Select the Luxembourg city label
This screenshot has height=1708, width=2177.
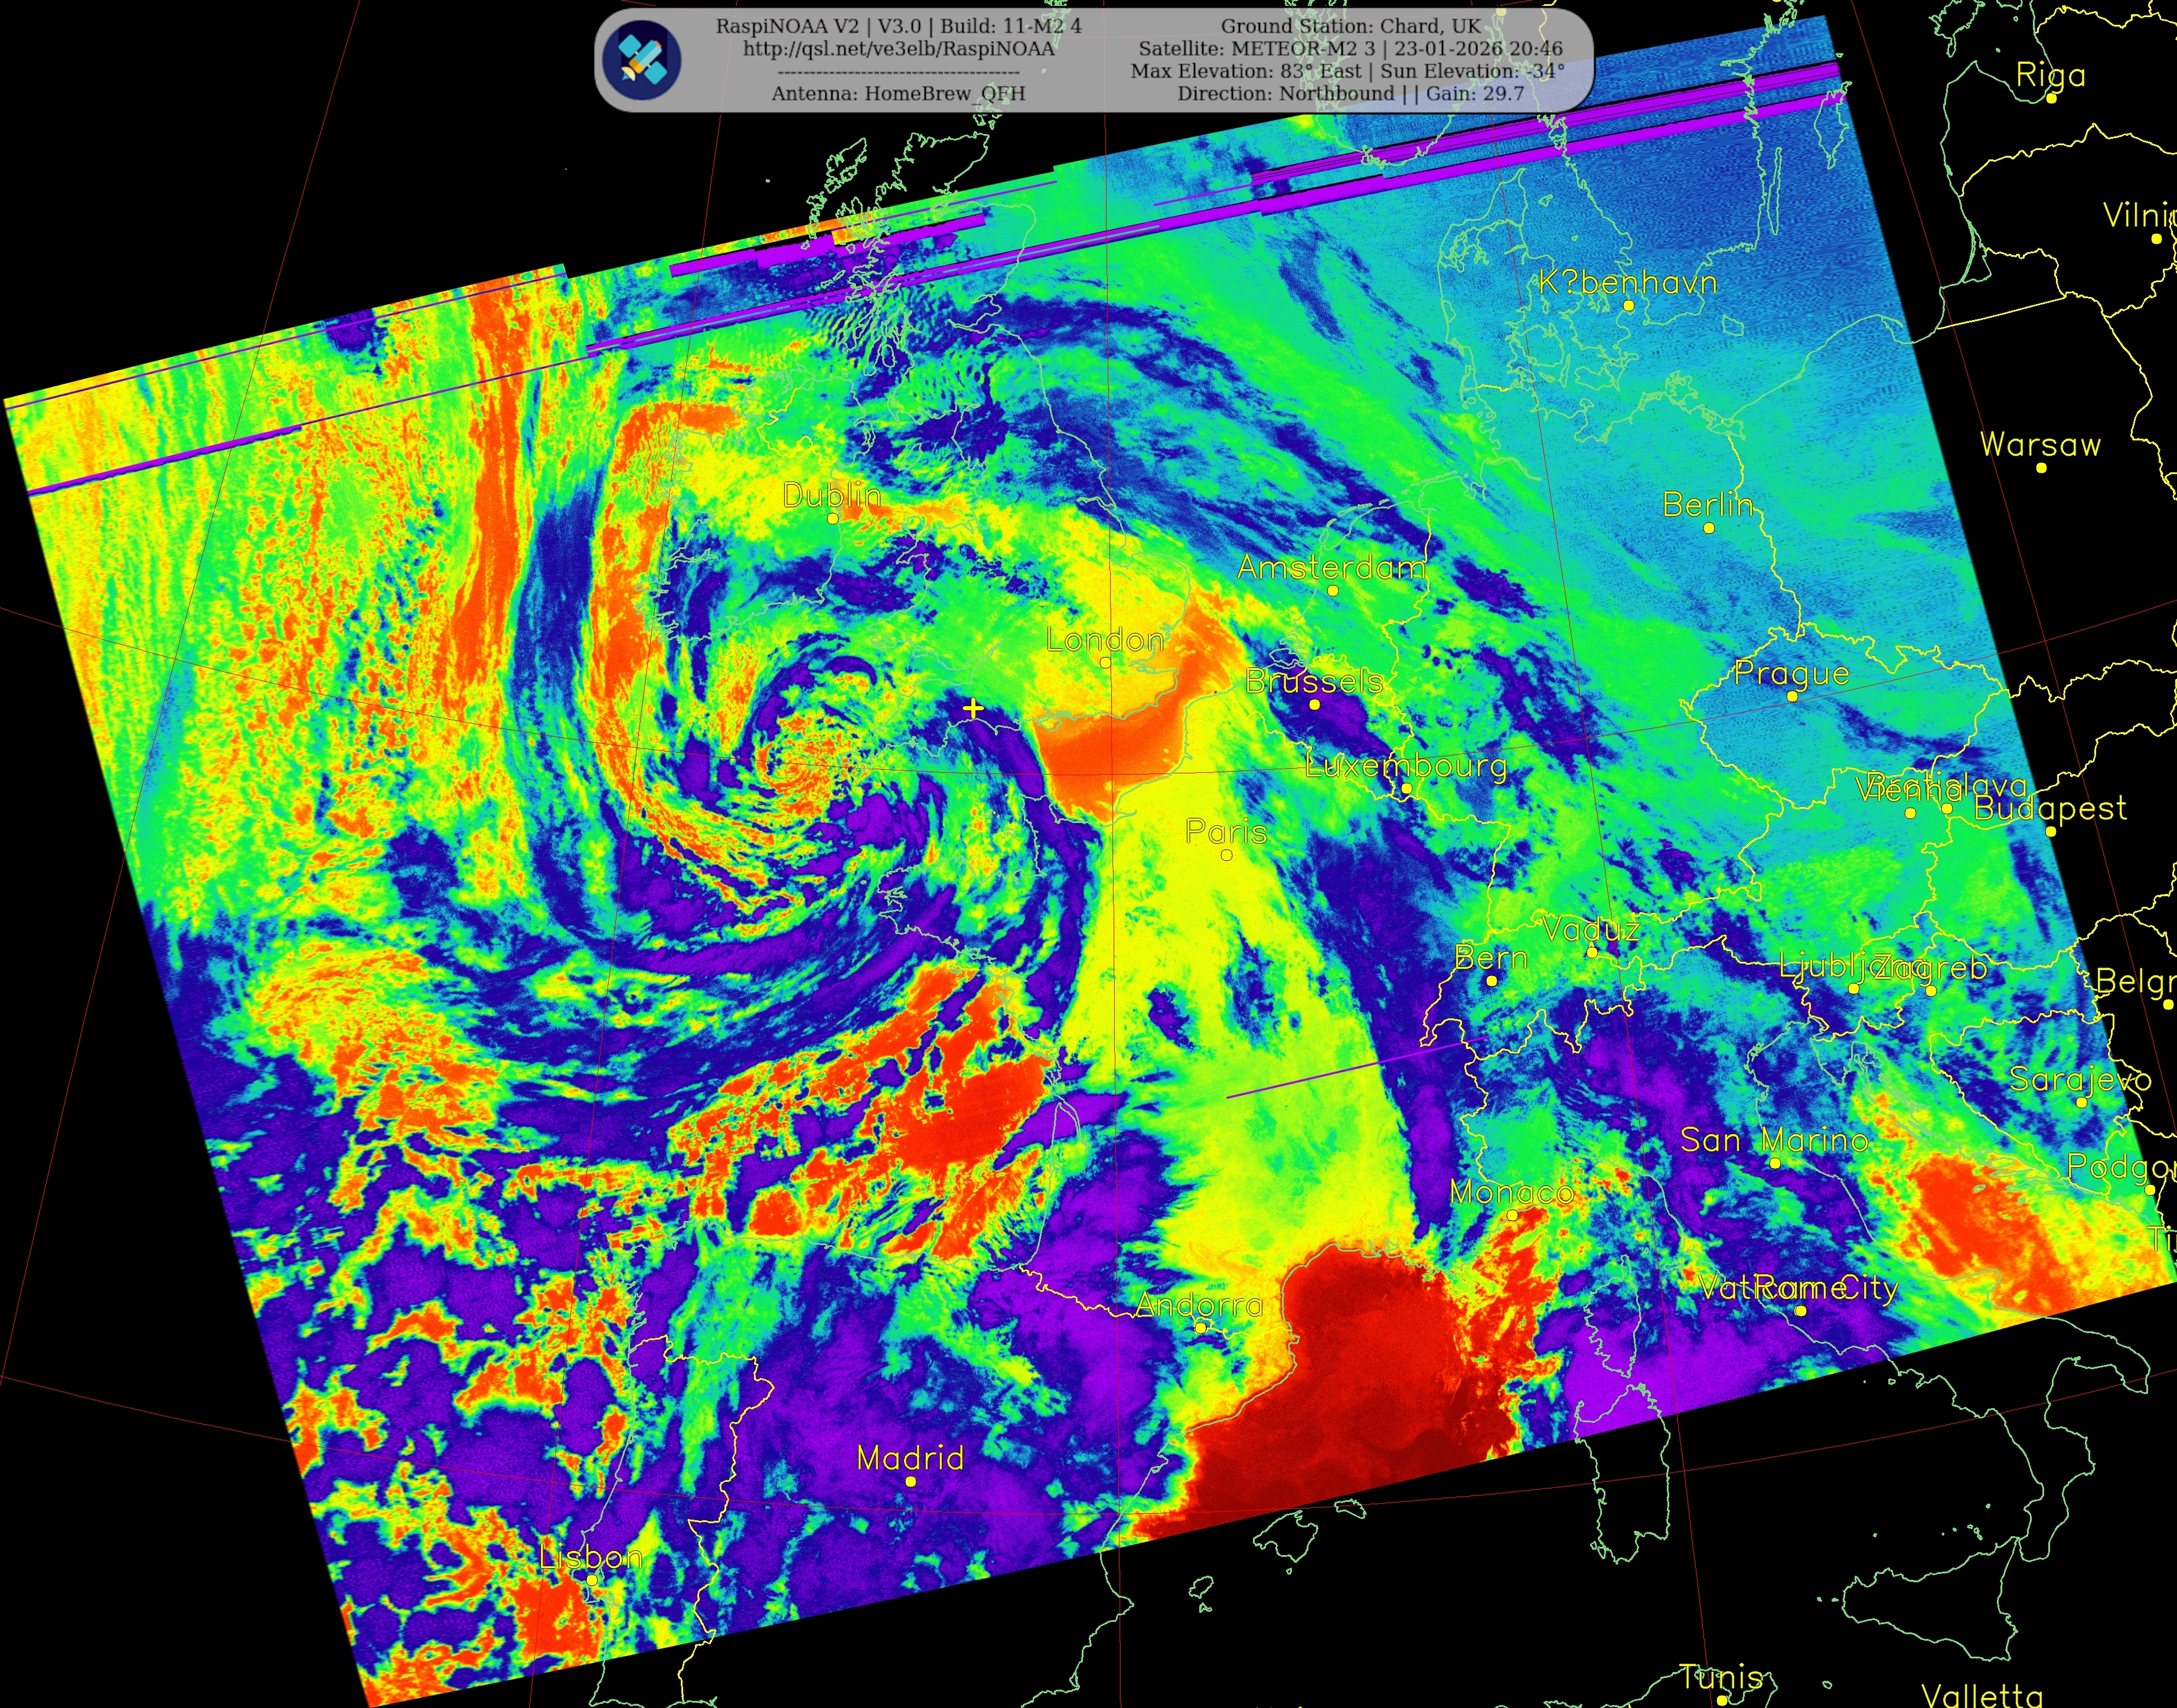(1405, 766)
